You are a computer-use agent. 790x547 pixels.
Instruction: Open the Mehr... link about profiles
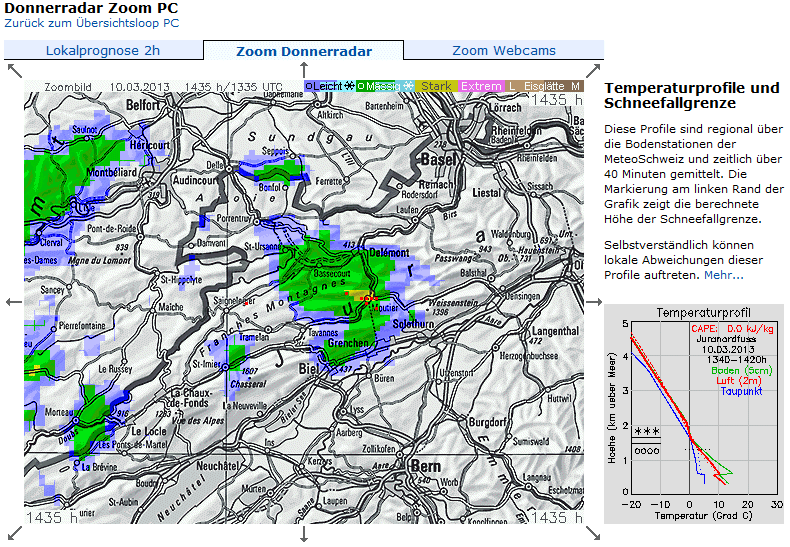tap(723, 275)
